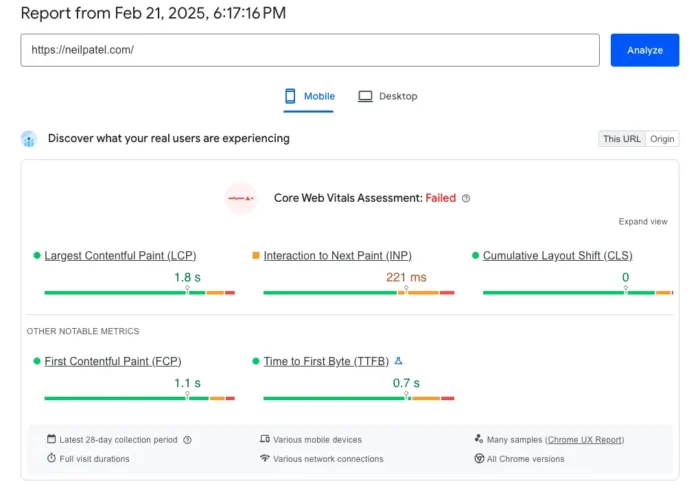Open Cumulative Layout Shift (CLS) link

tap(558, 255)
